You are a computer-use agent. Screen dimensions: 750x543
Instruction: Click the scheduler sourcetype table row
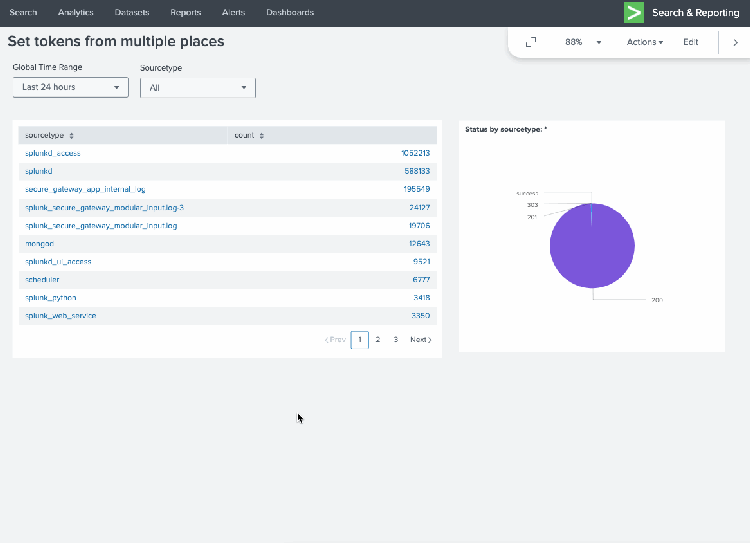pos(43,280)
